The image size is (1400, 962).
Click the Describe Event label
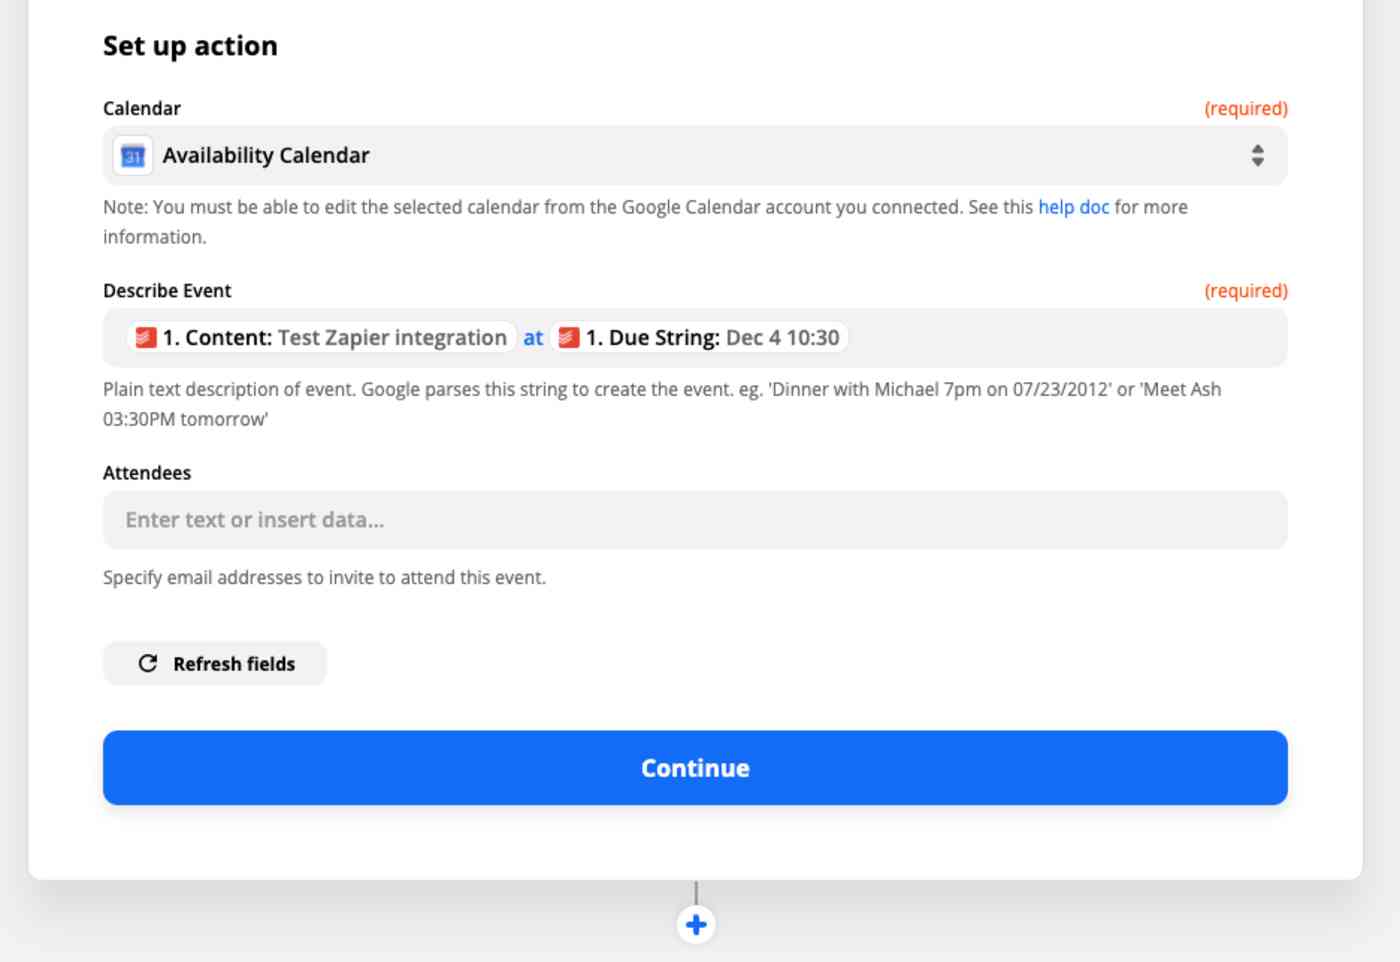(167, 291)
